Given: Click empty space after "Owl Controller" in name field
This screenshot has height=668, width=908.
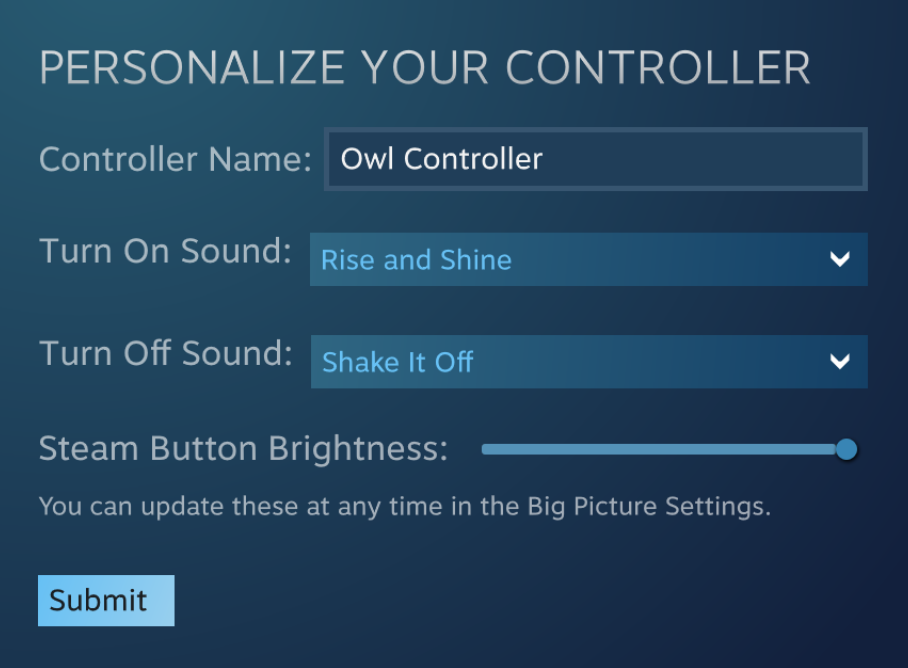Looking at the screenshot, I should pos(700,159).
